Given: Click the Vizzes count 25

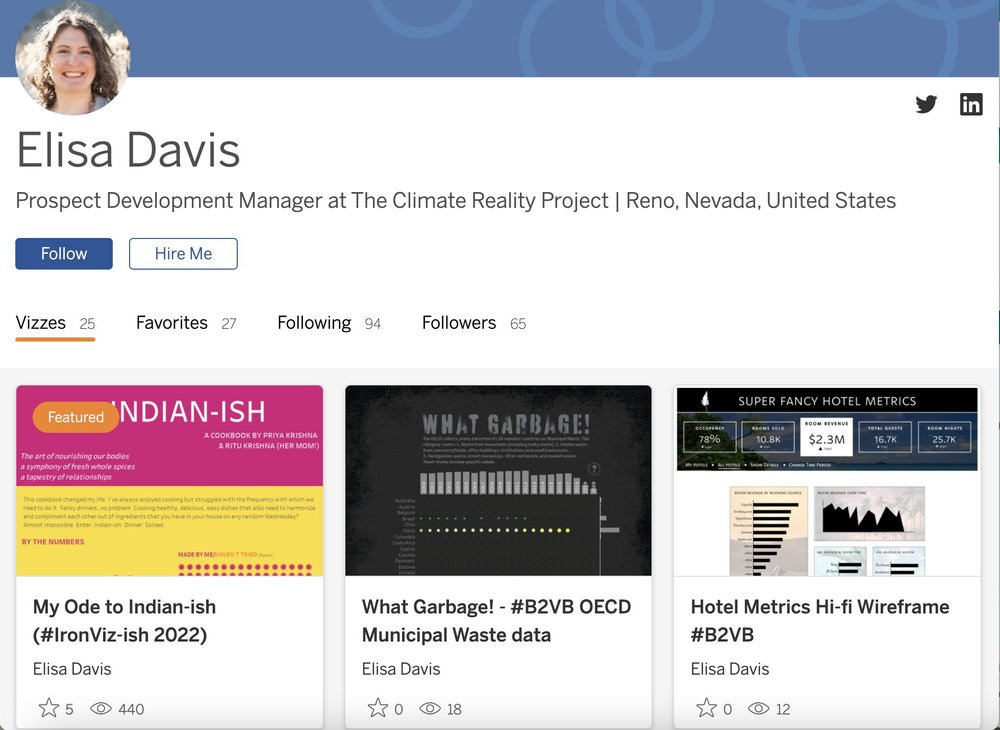Looking at the screenshot, I should [x=87, y=324].
